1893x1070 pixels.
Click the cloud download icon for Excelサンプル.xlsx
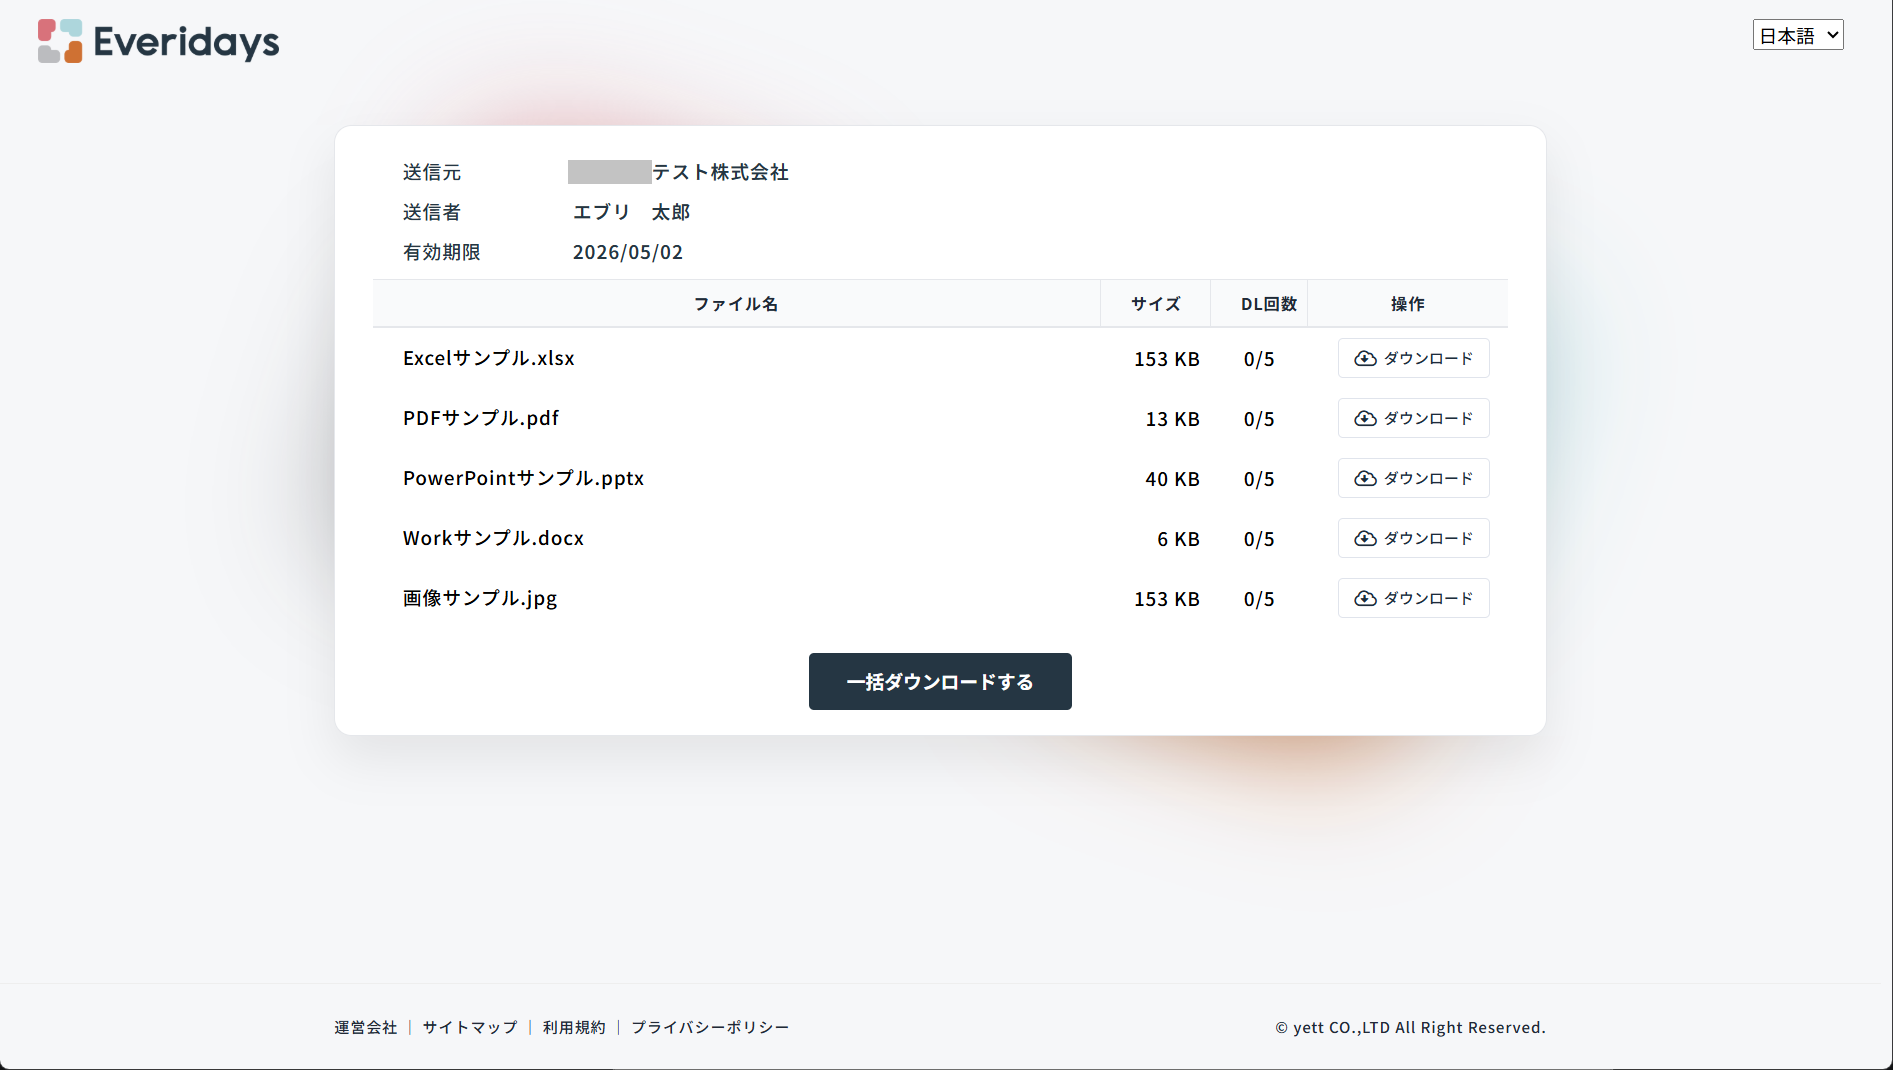point(1365,358)
